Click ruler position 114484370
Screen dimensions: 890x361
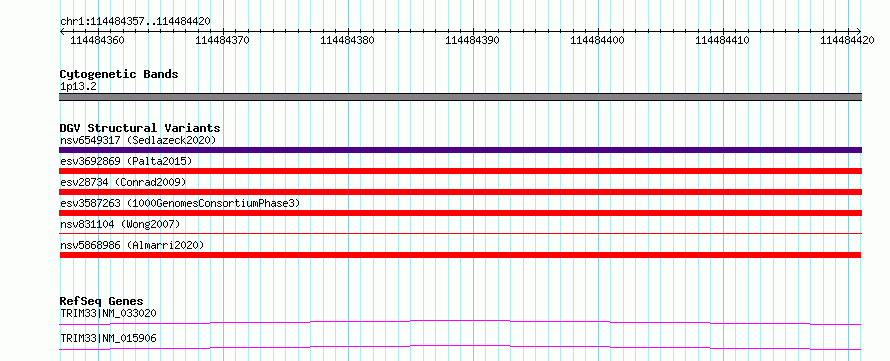click(x=222, y=40)
